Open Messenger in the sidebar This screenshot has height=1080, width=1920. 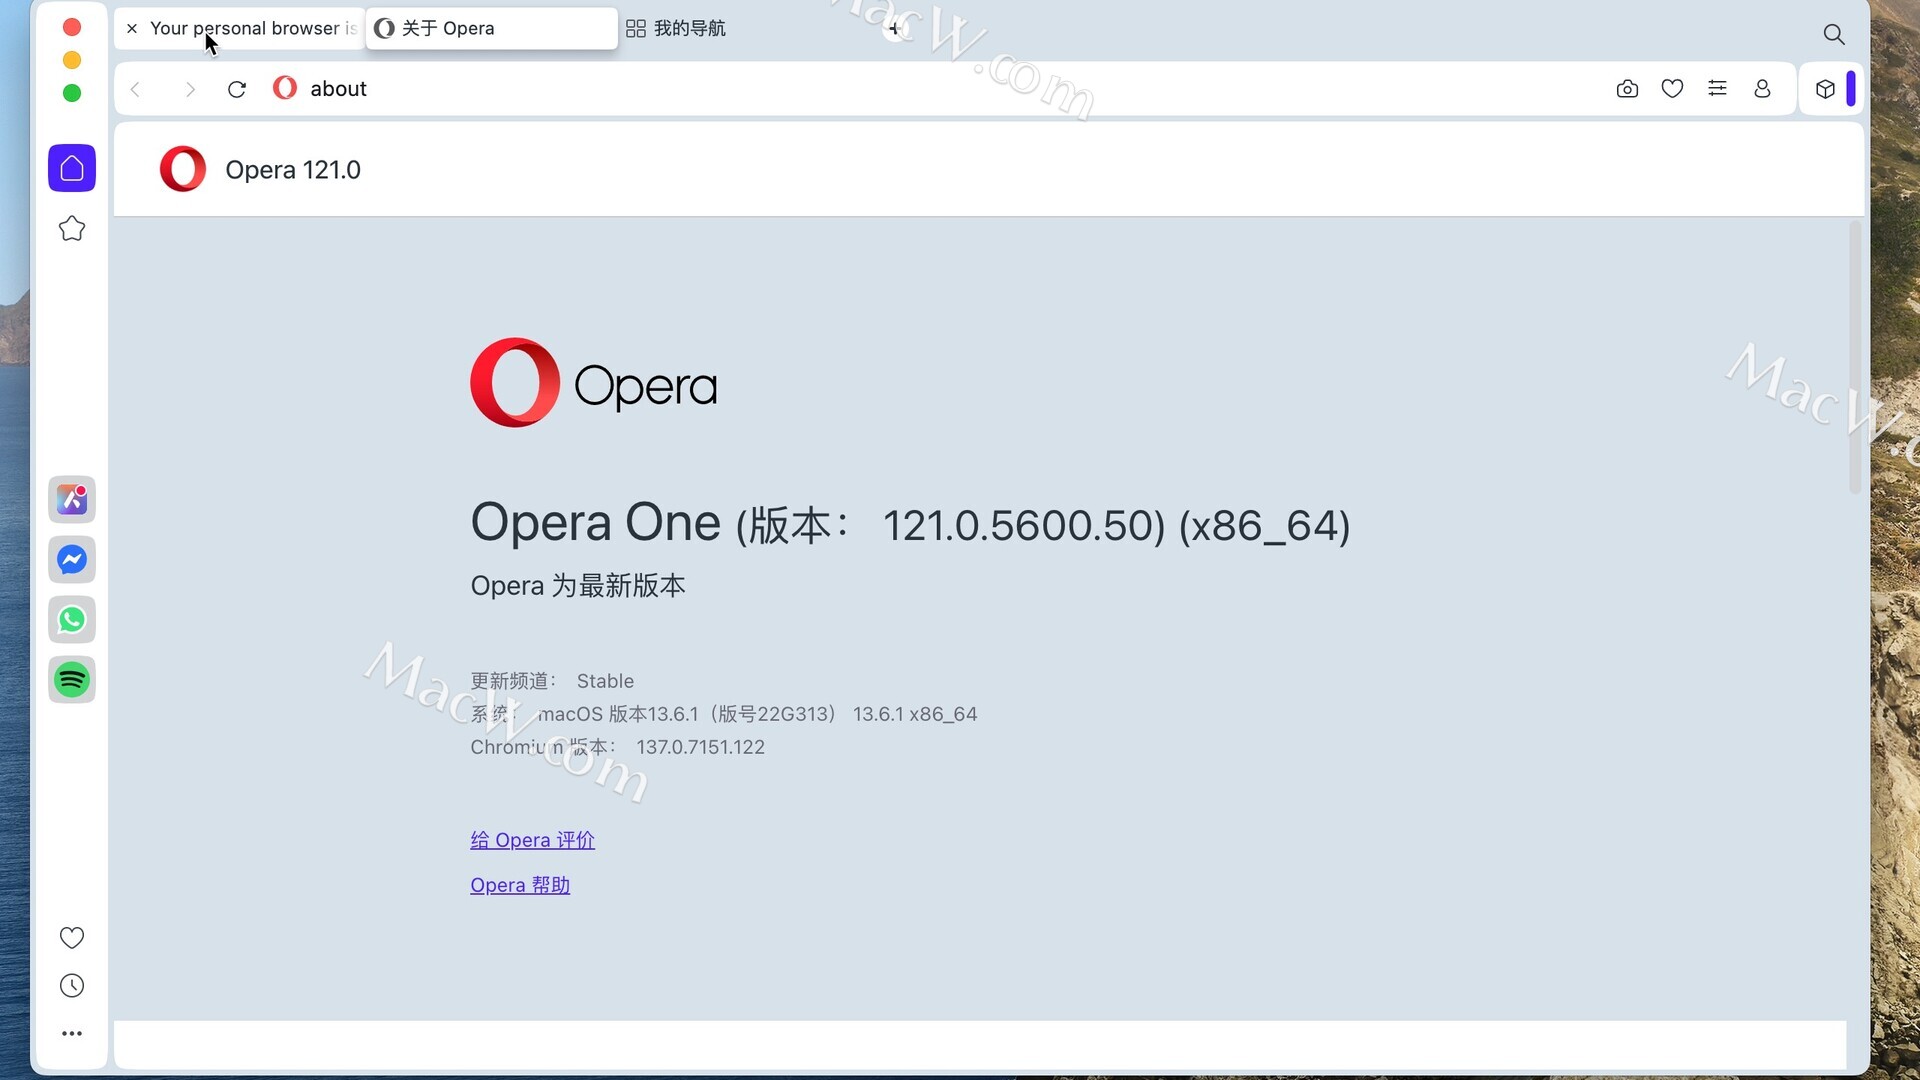(x=72, y=560)
